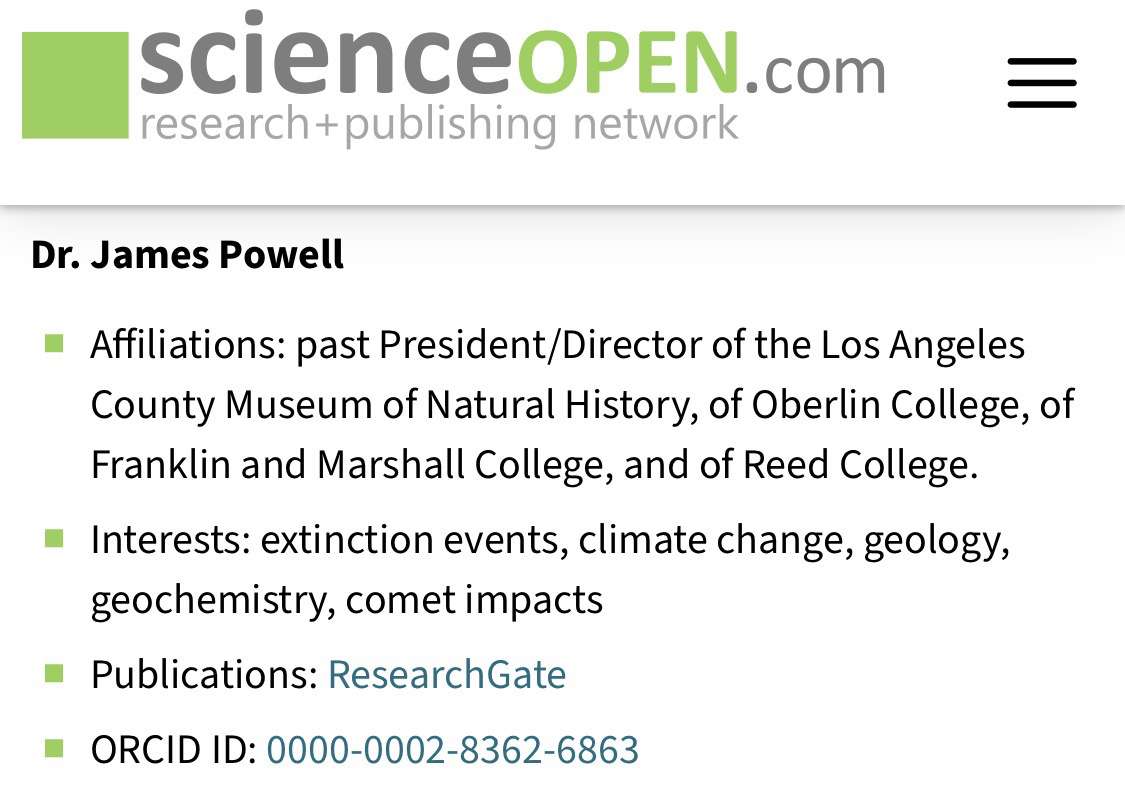Click the scienceOPEN.com wordmark

512,63
